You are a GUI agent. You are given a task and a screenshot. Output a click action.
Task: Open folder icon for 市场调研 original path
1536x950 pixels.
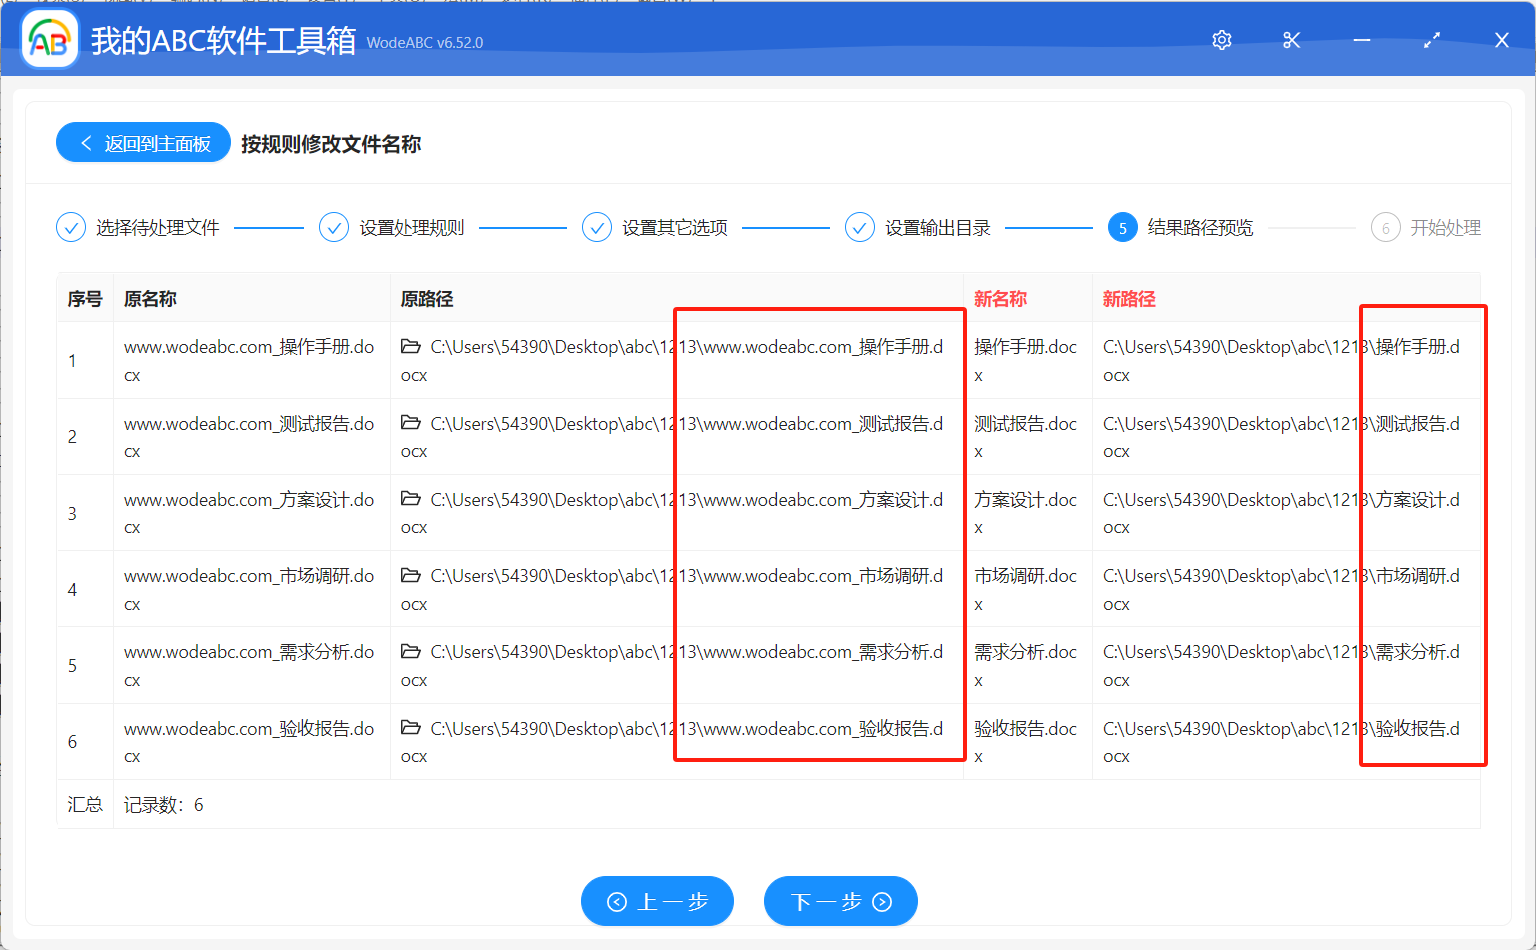411,576
